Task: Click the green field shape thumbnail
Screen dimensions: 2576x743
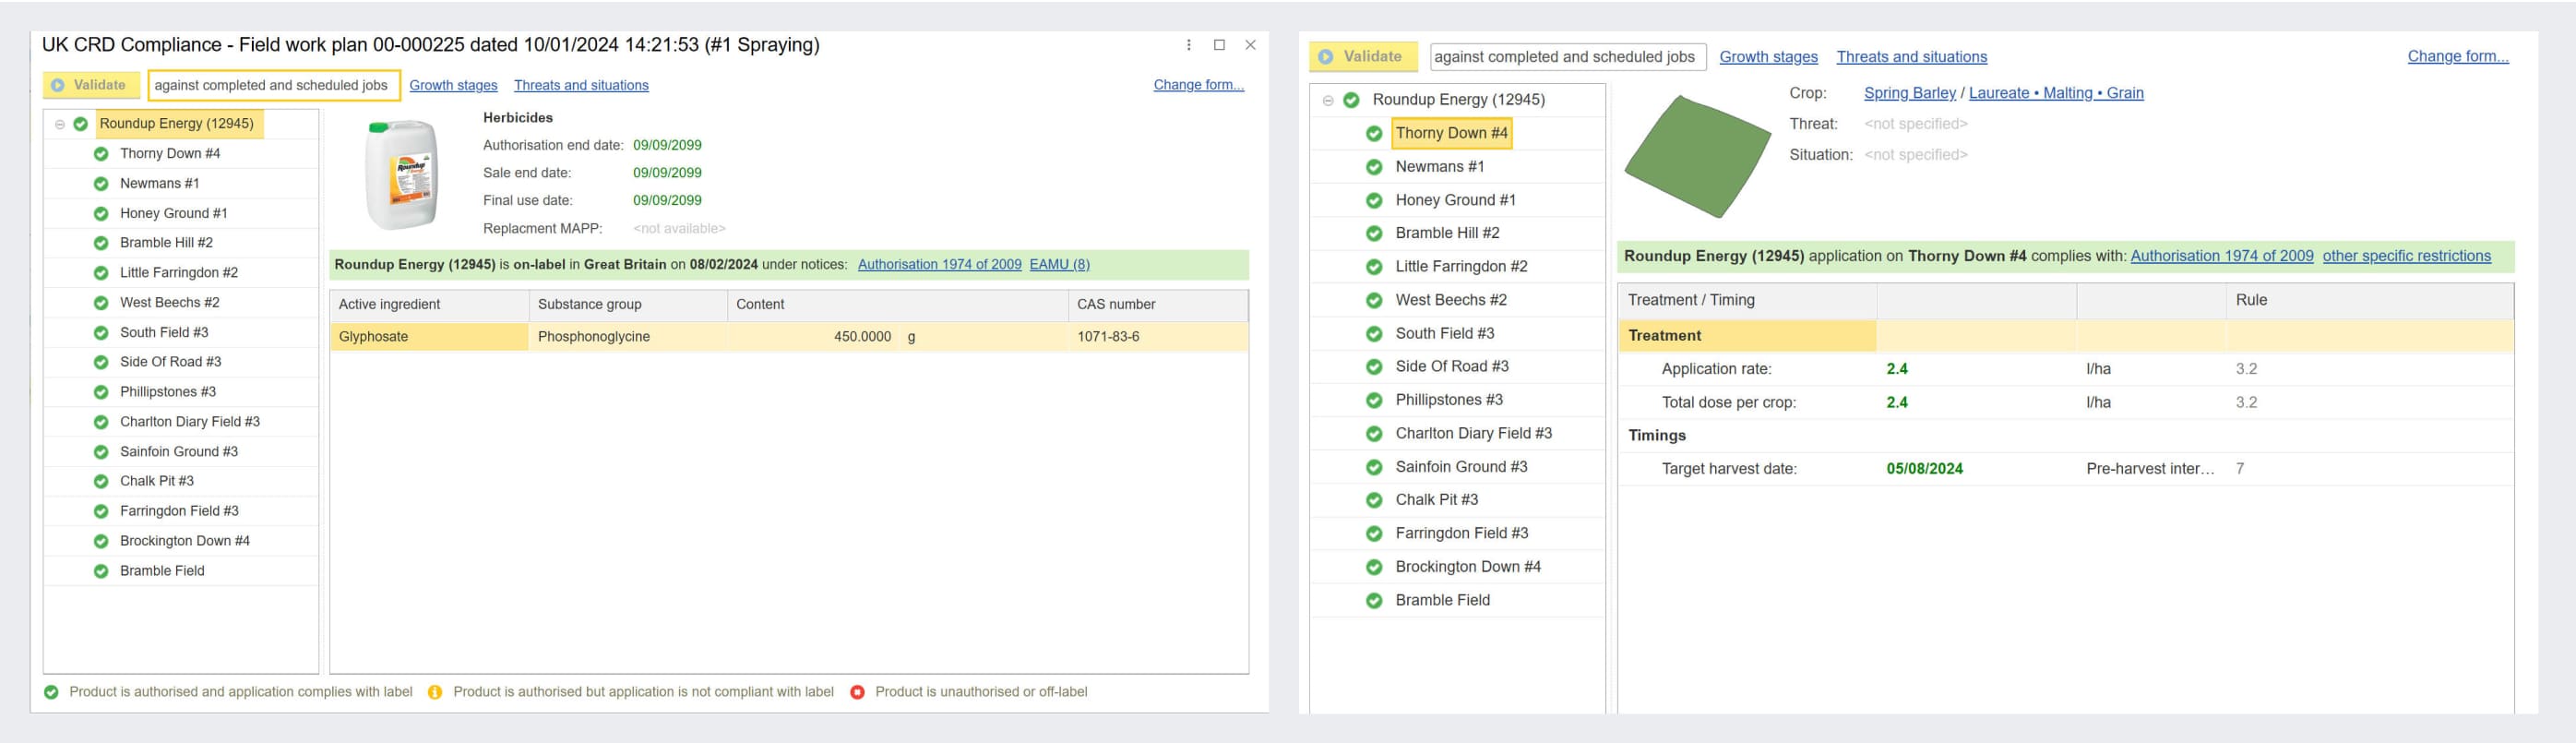Action: (1696, 155)
